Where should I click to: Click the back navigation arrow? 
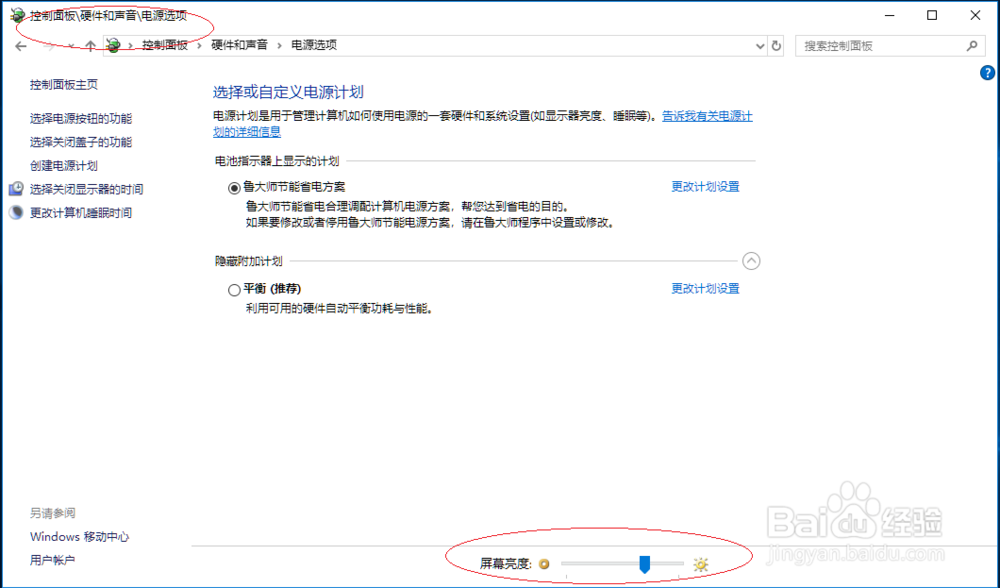(x=20, y=45)
